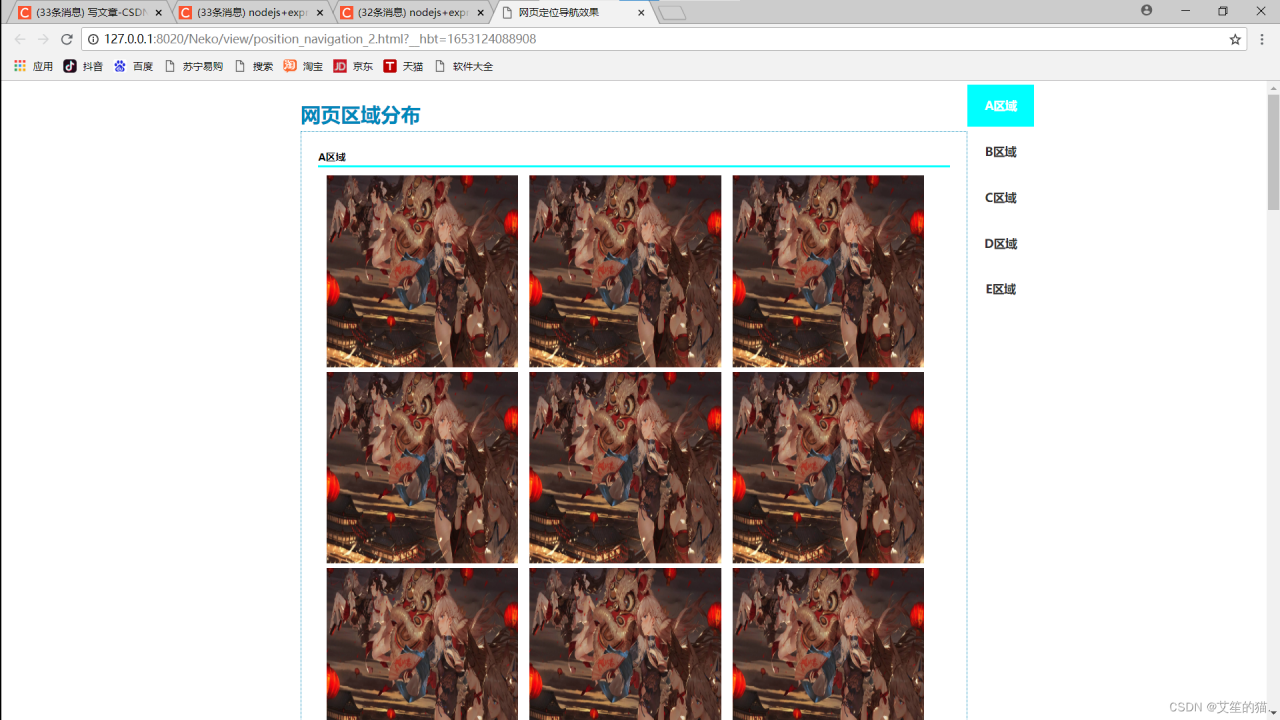Jump to A区域 in the side navigation

pyautogui.click(x=1000, y=106)
